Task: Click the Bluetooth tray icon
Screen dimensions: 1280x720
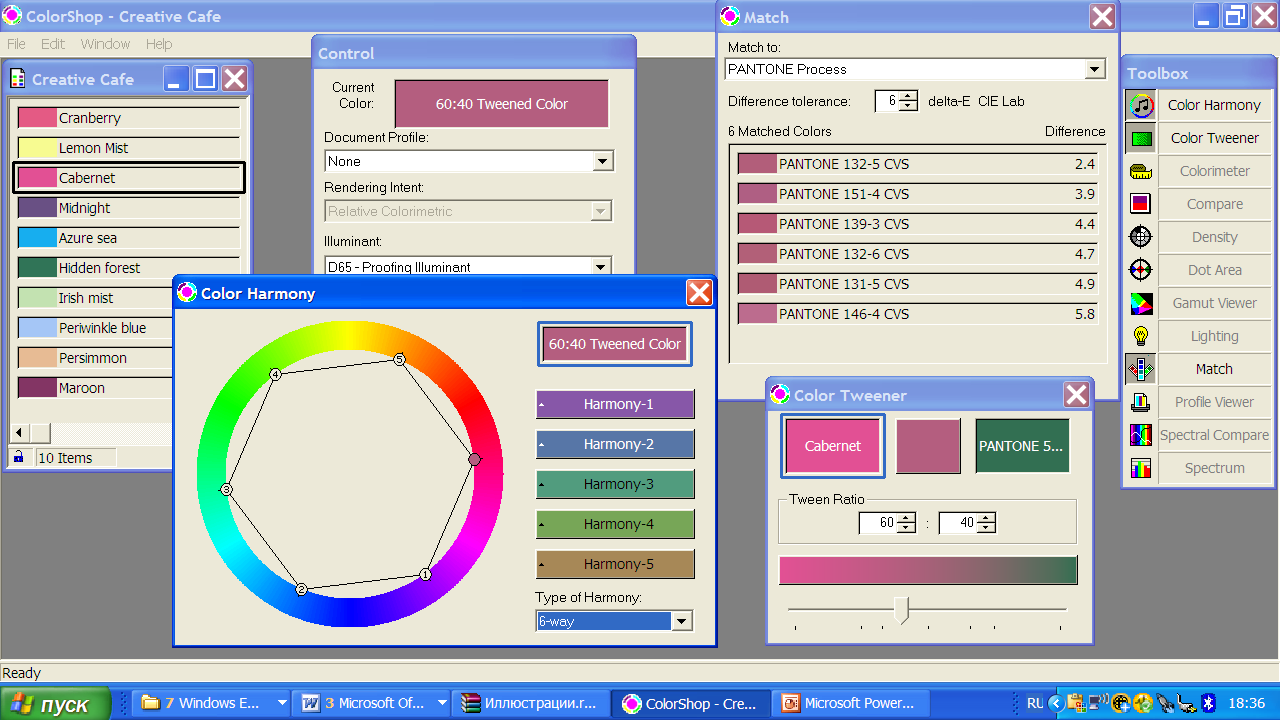Action: click(x=1208, y=703)
